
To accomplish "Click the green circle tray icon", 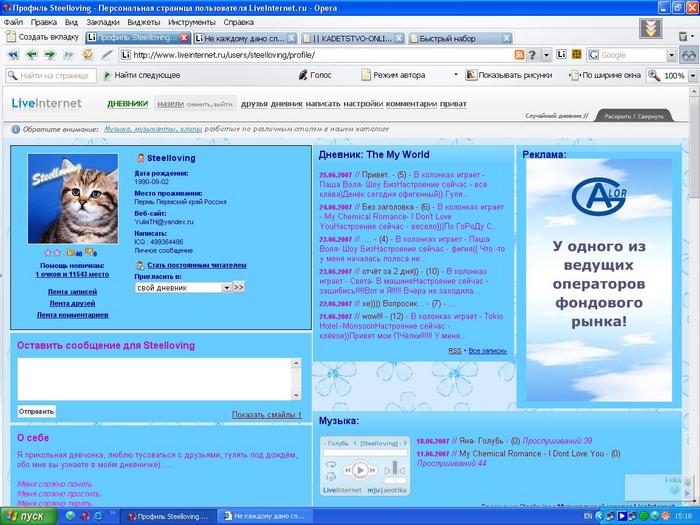I will coord(644,516).
